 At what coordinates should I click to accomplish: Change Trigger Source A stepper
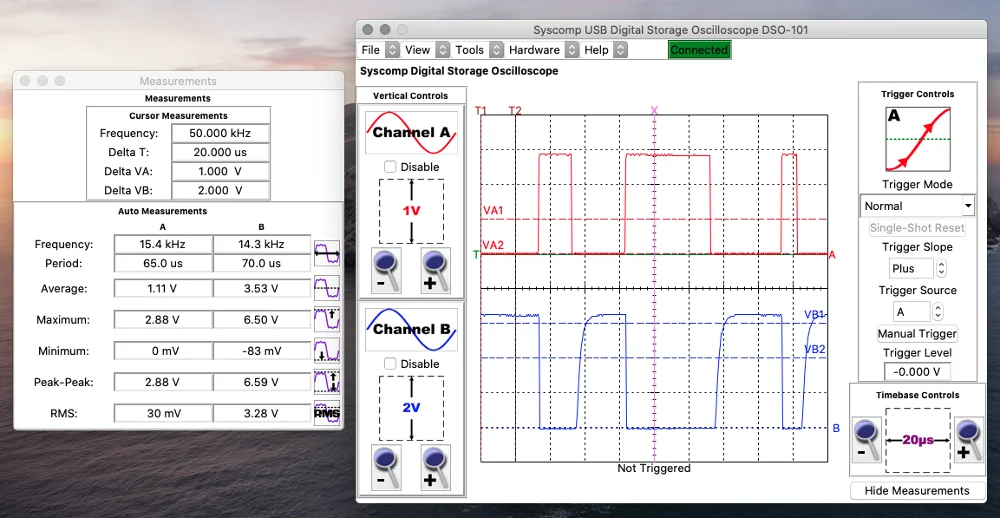[937, 312]
